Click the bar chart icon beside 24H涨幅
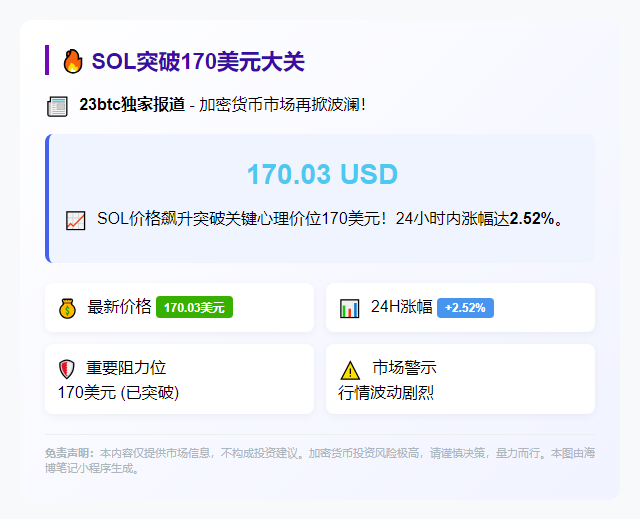 pyautogui.click(x=350, y=308)
